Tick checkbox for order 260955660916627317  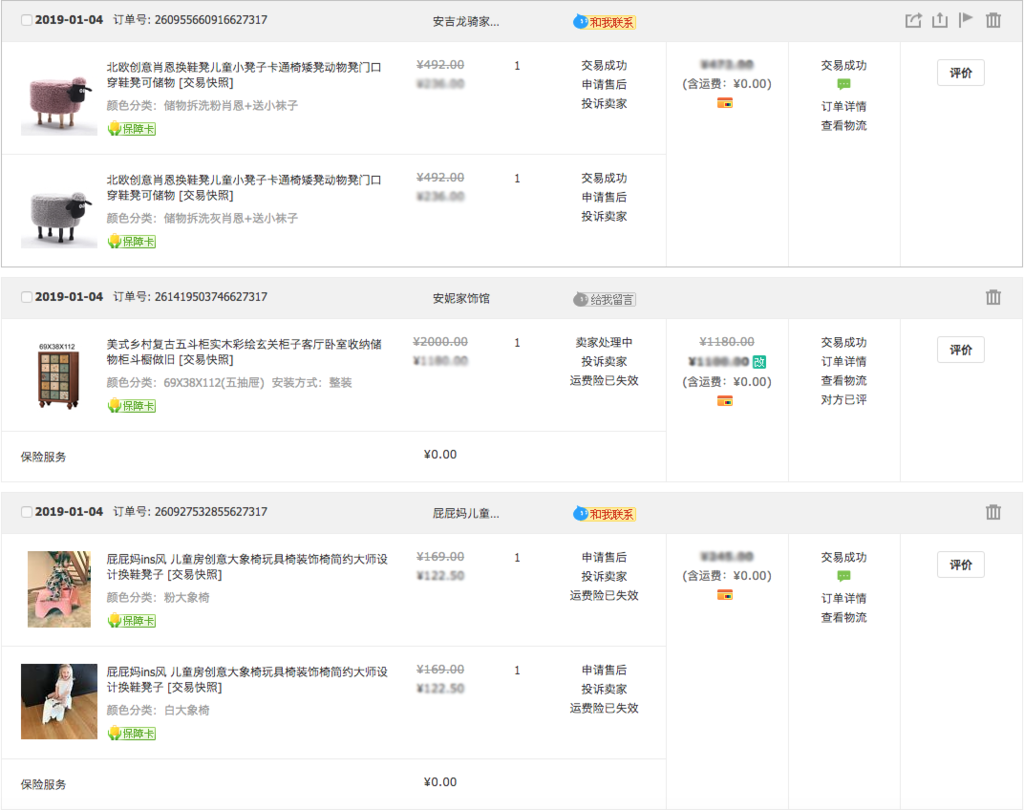pos(26,21)
